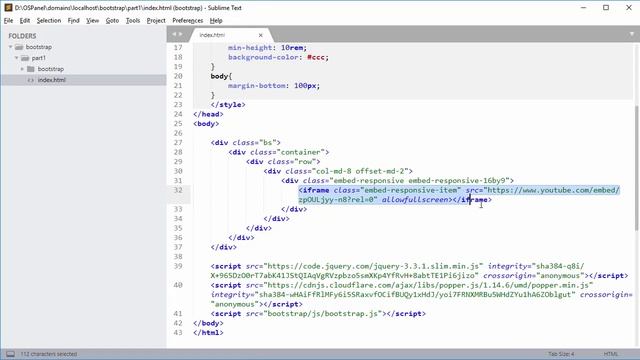640x360 pixels.
Task: Open the Selection menu
Action: pyautogui.click(x=49, y=20)
